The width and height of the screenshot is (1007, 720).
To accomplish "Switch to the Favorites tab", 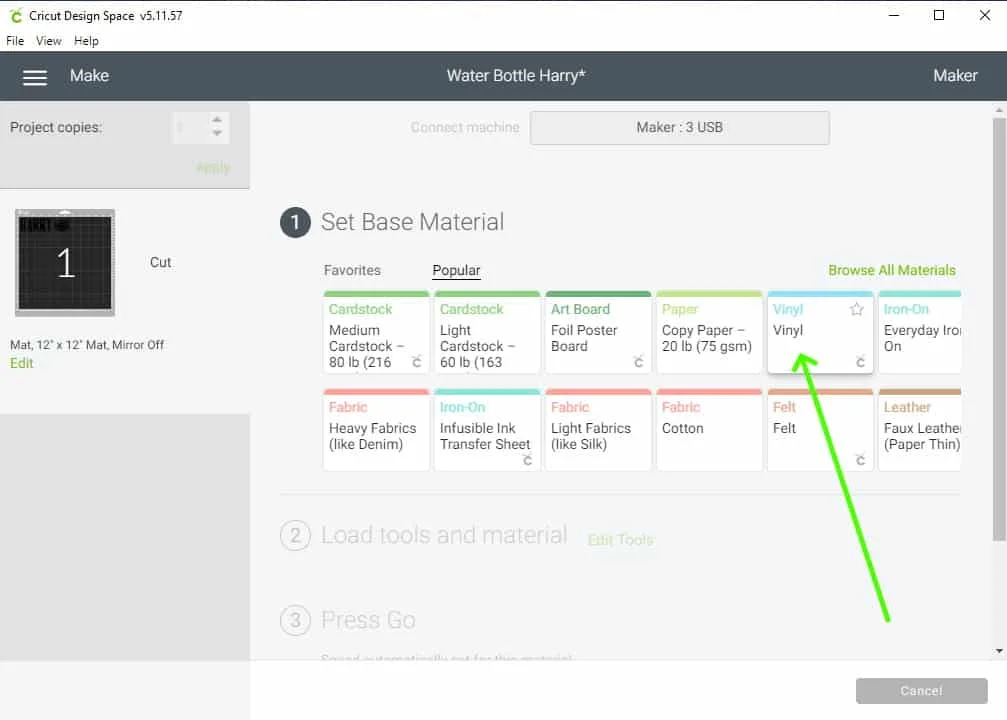I will [x=352, y=270].
